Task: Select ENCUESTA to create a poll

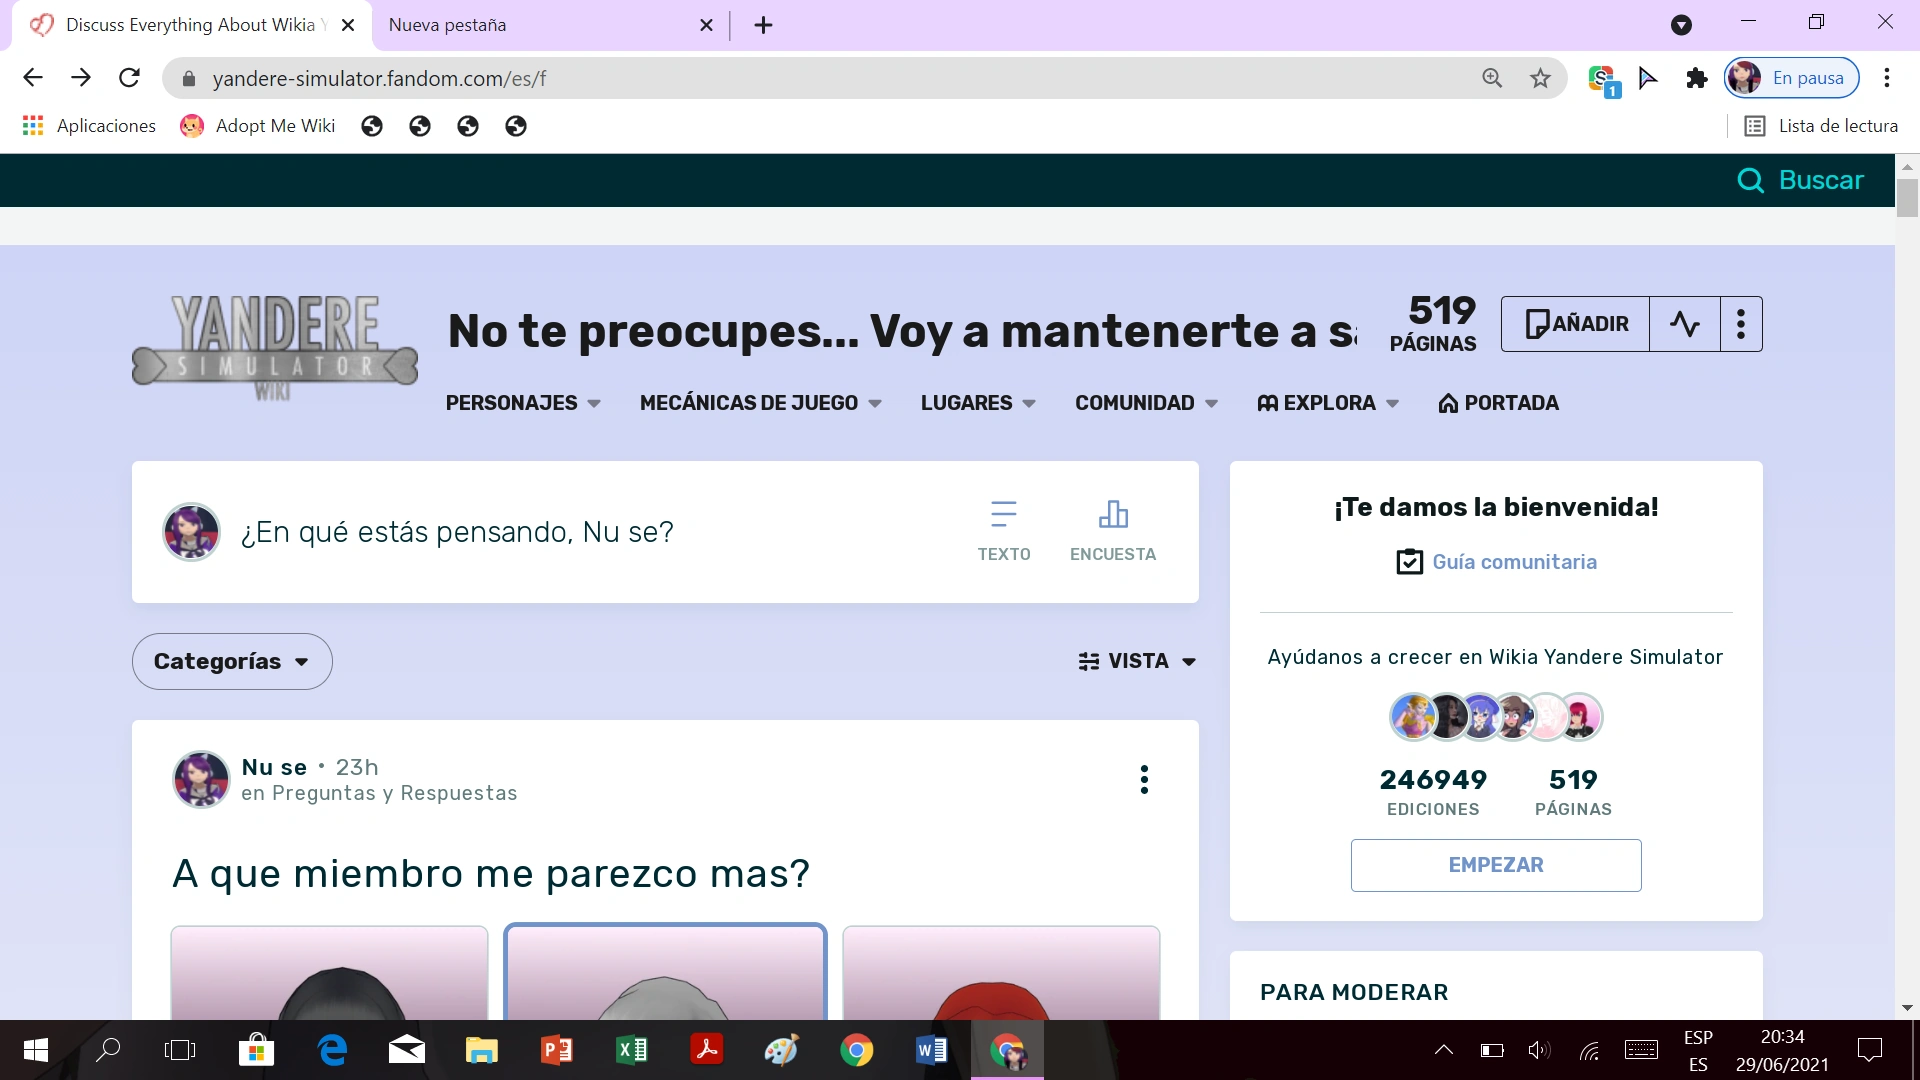Action: [1112, 528]
